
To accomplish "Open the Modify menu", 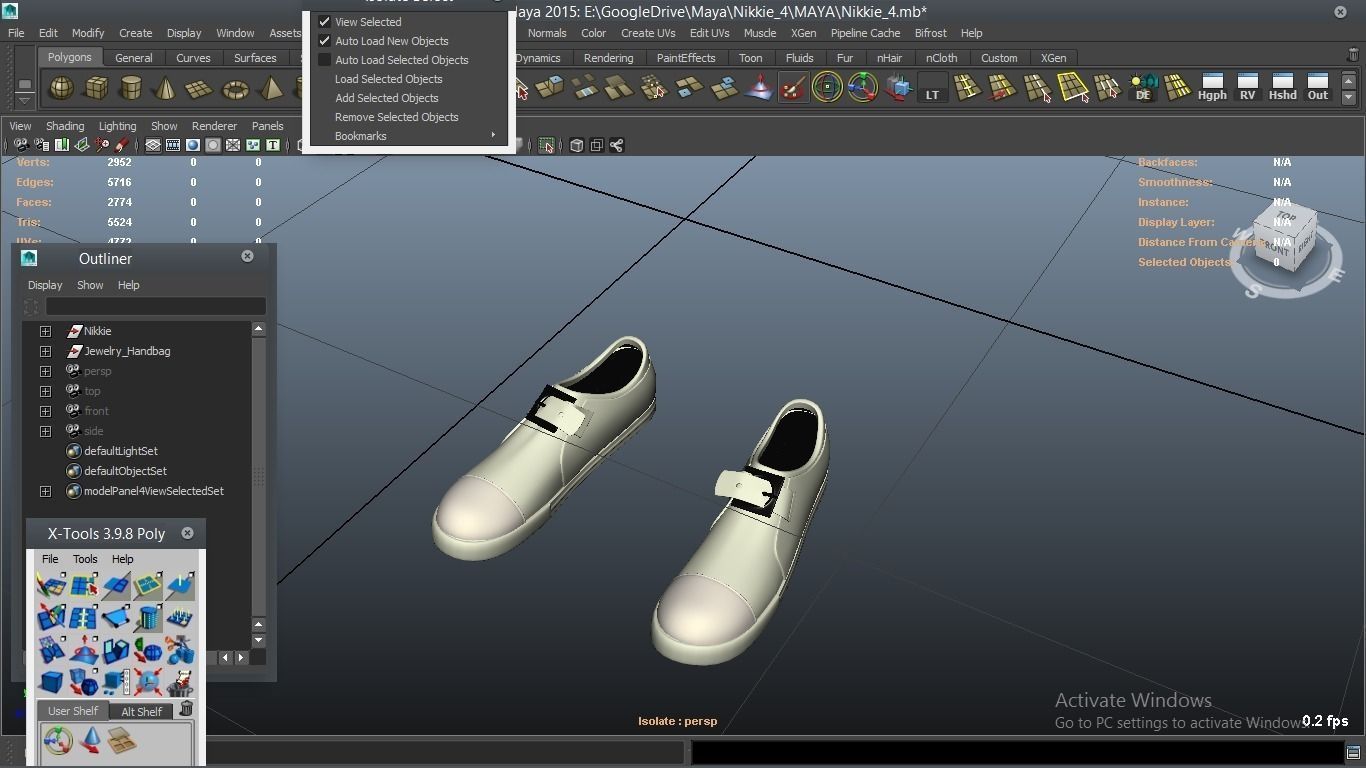I will click(x=88, y=33).
